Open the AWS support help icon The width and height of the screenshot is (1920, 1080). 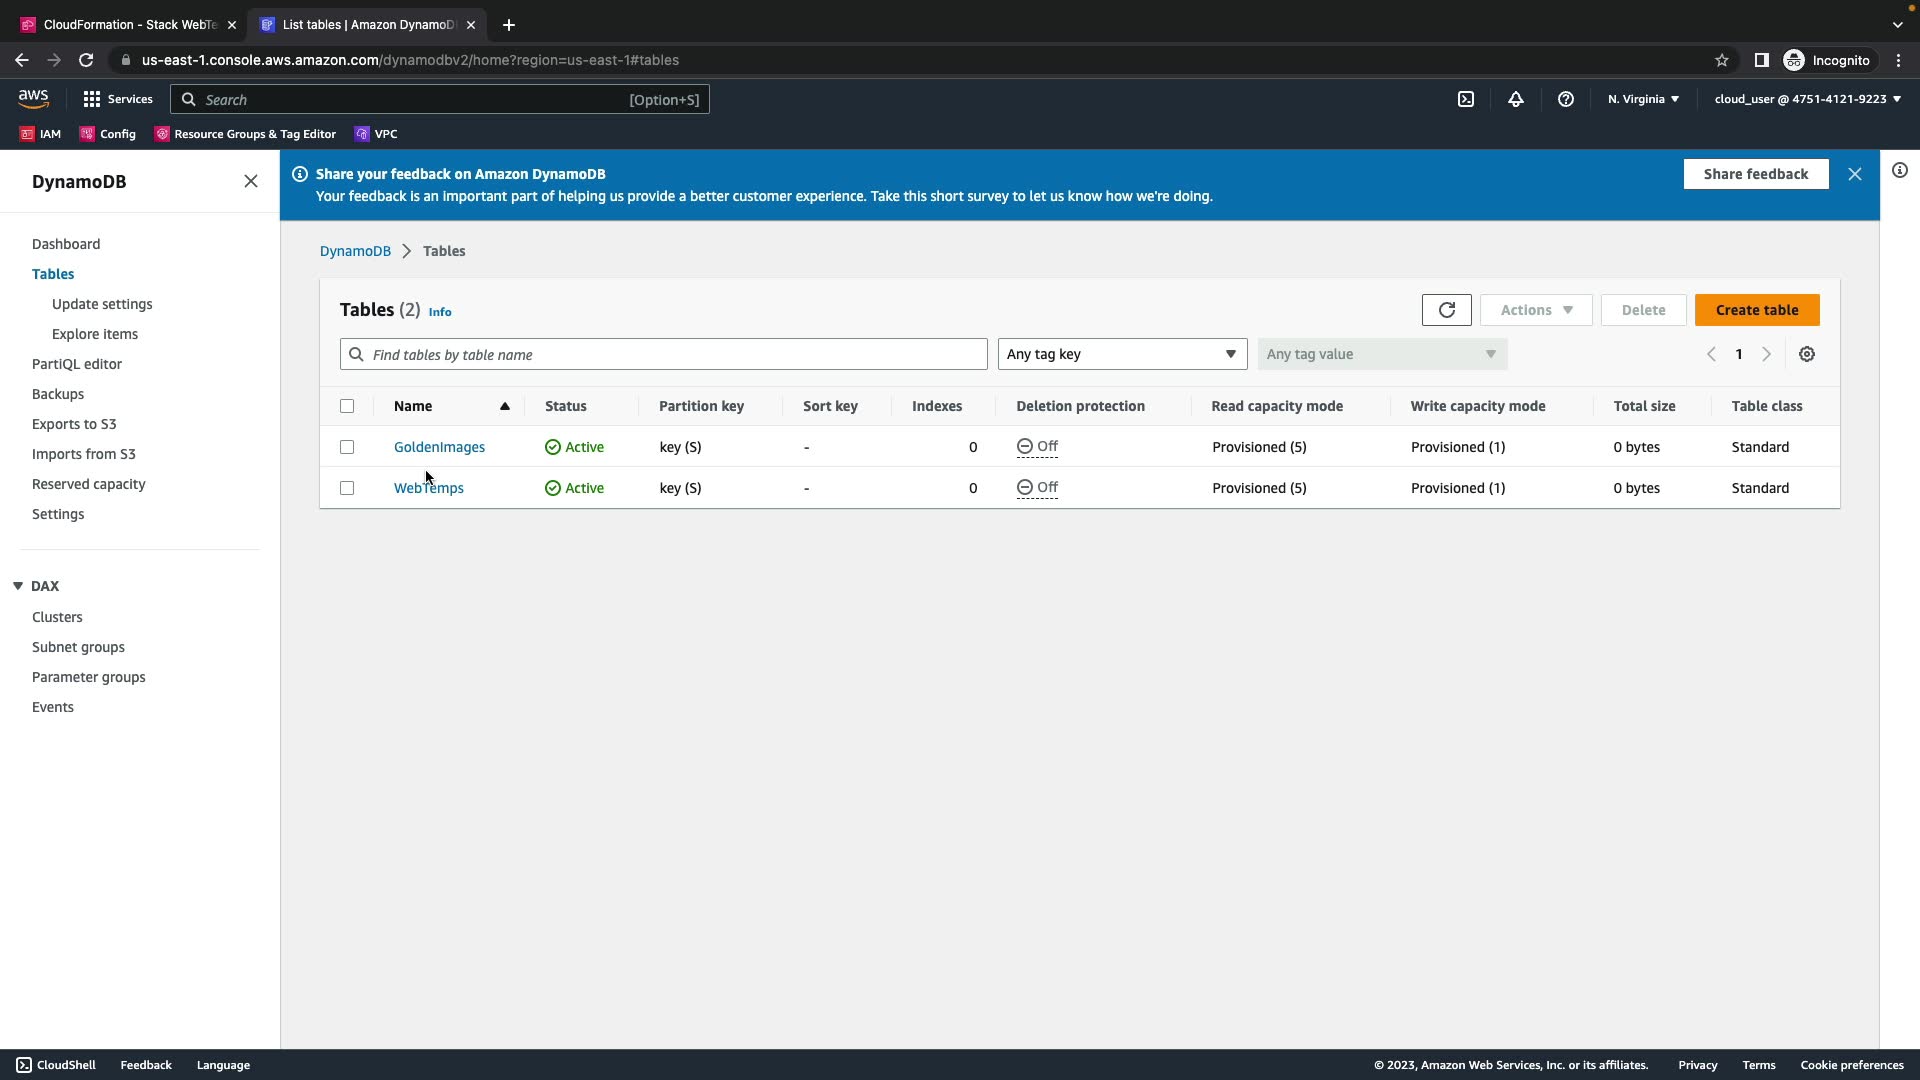[1565, 99]
